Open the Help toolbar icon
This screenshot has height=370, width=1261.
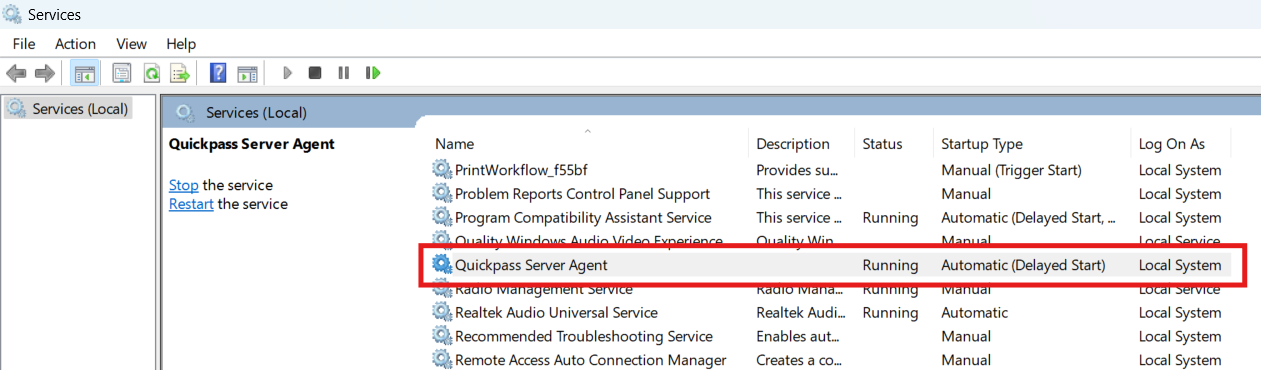click(218, 73)
